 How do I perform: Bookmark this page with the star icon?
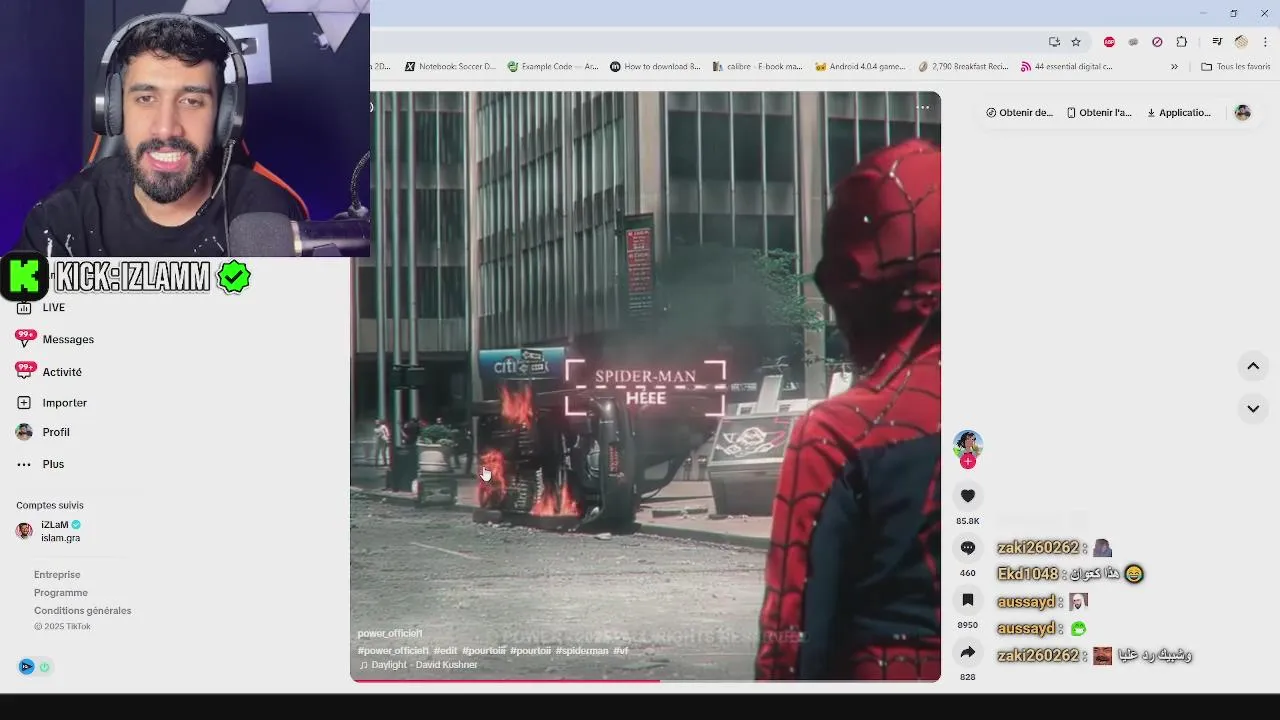click(x=1076, y=42)
